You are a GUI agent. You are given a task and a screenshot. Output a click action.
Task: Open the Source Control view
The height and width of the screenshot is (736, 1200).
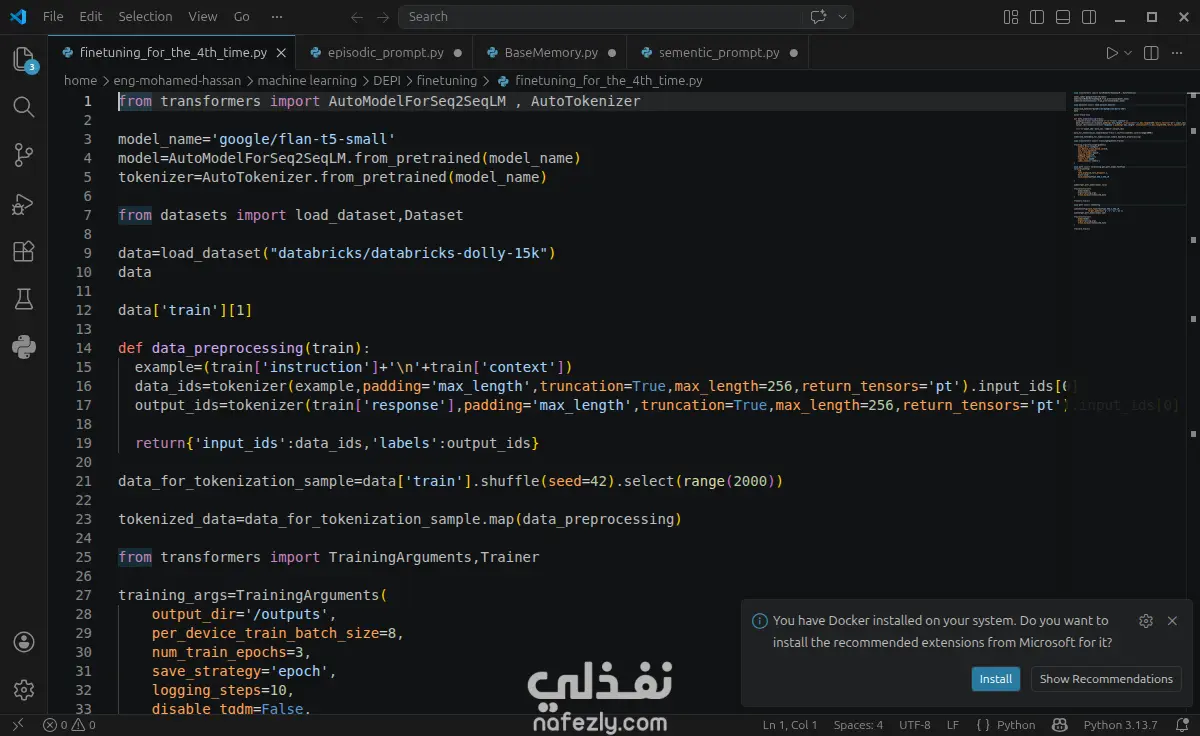pyautogui.click(x=24, y=155)
